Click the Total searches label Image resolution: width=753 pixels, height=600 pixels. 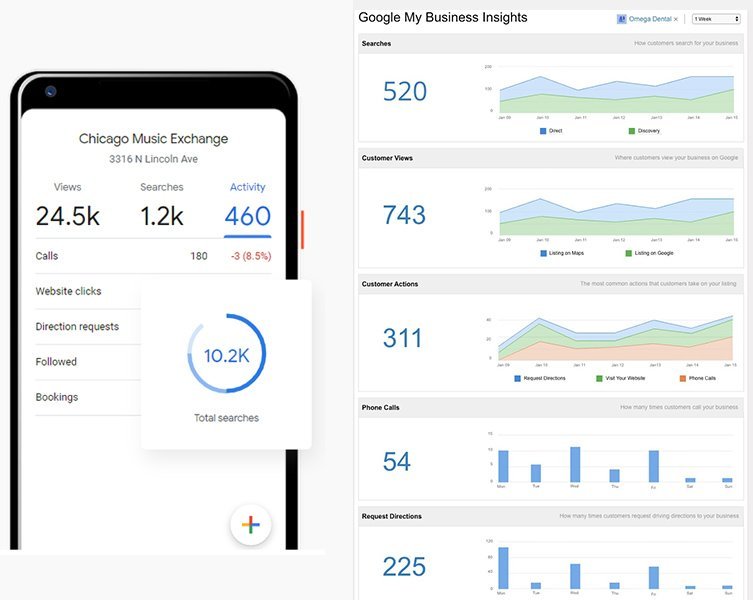point(226,418)
